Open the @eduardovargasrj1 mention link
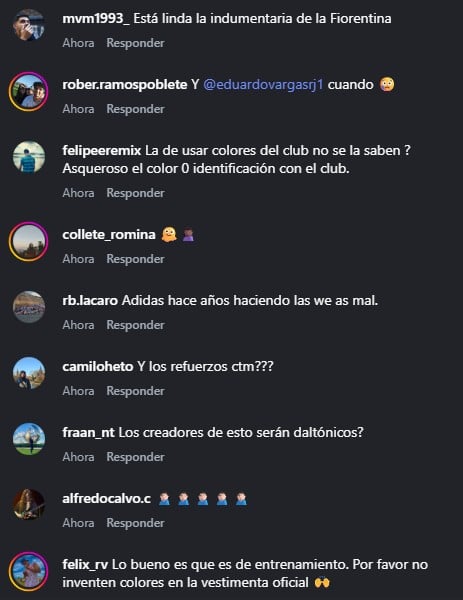The width and height of the screenshot is (463, 600). pos(263,85)
